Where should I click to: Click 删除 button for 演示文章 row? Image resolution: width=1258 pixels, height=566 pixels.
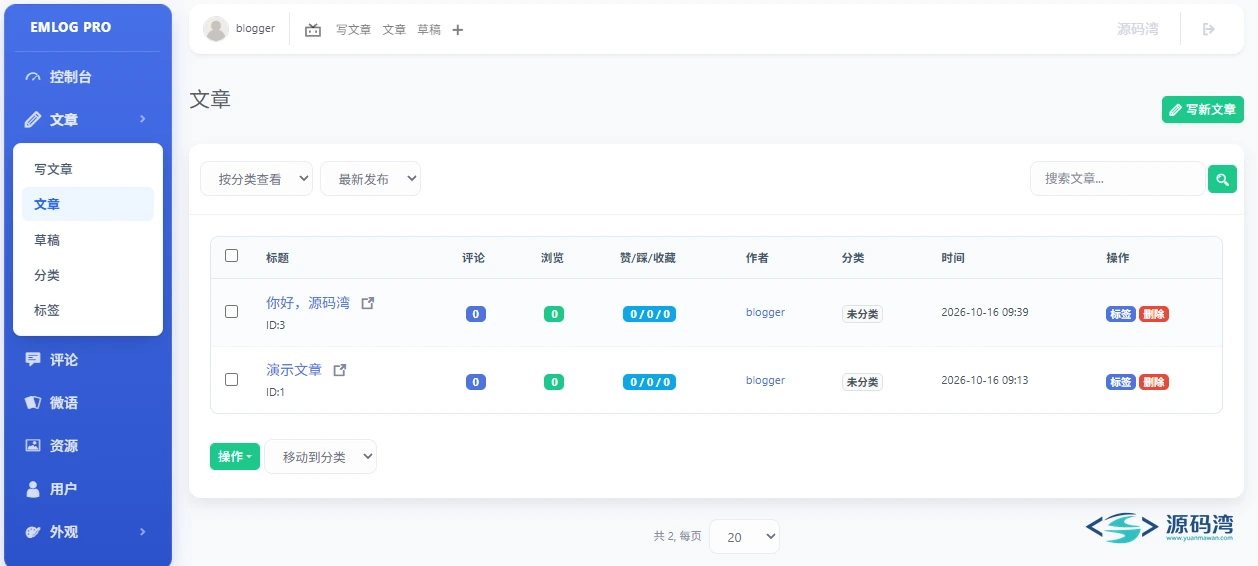pos(1154,382)
